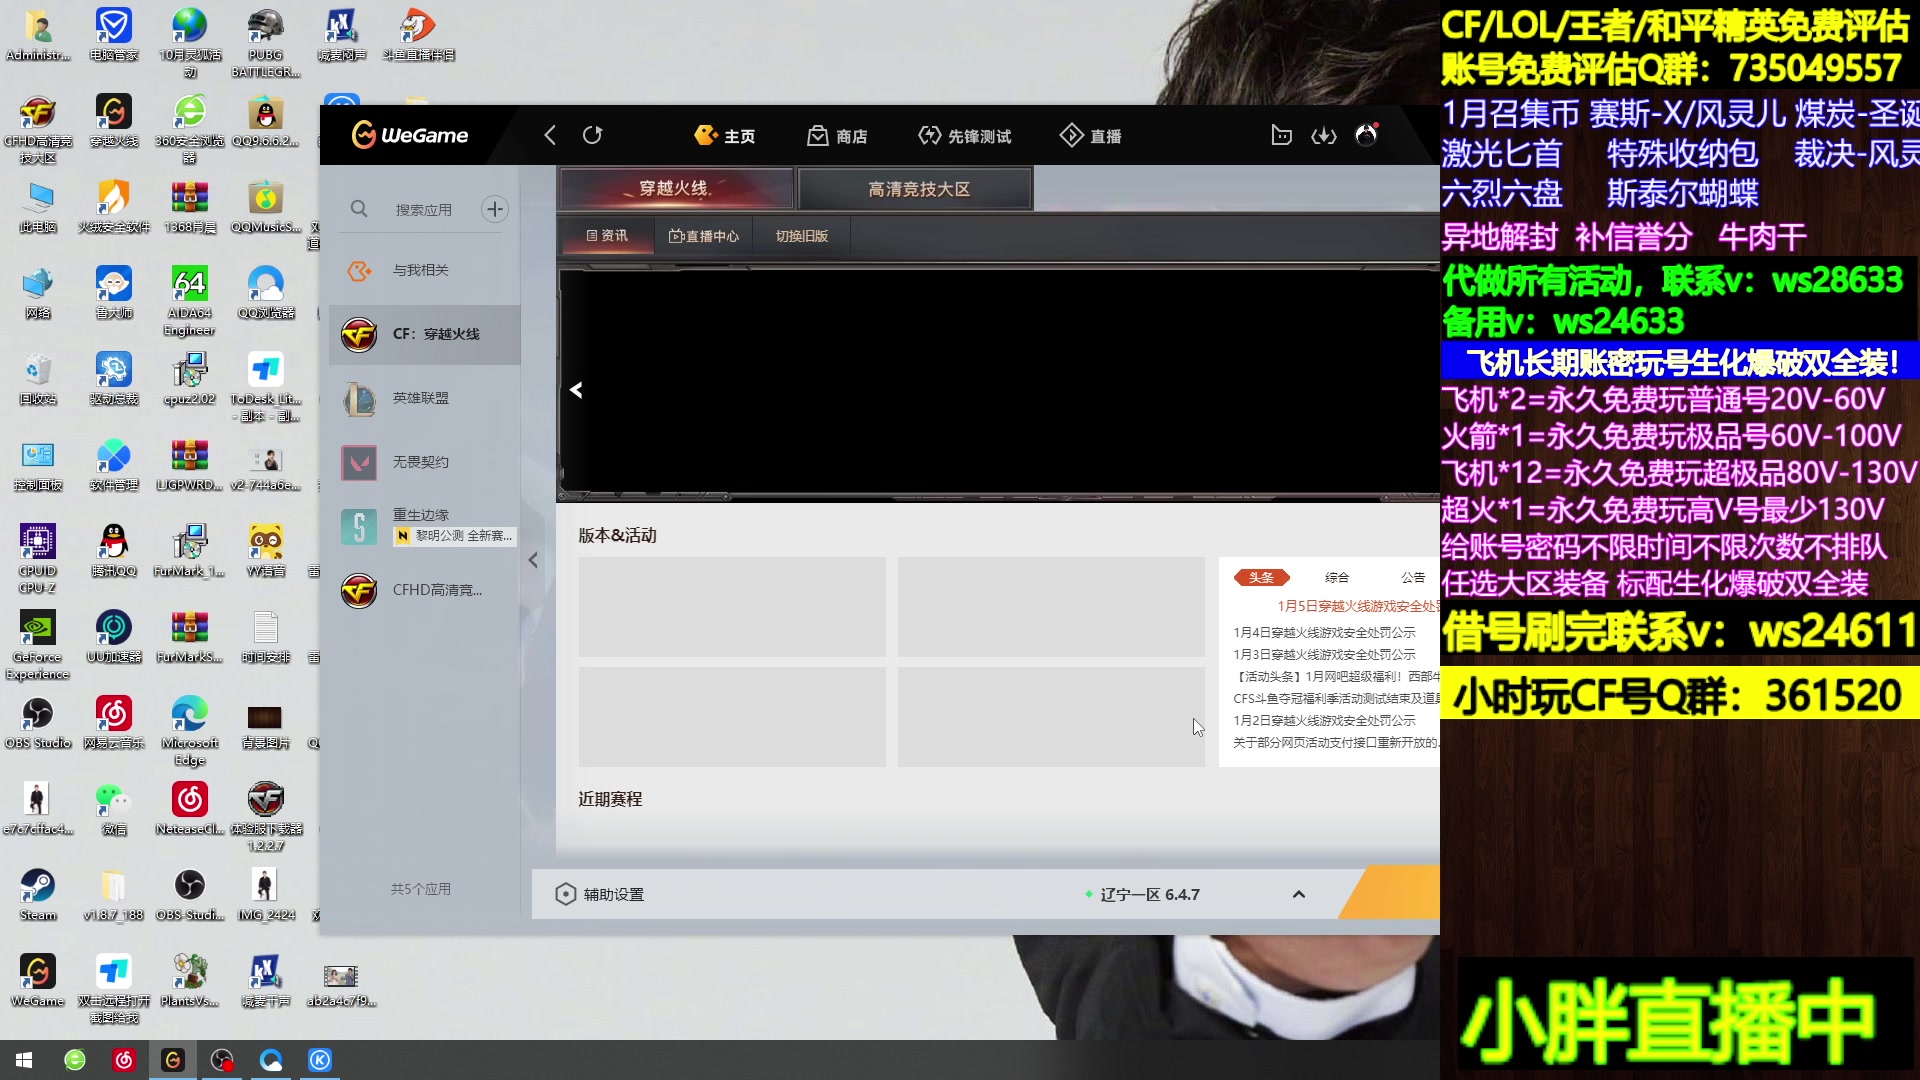Open 1月2日穿越火线游戏安全处罚公示 link

pyautogui.click(x=1324, y=721)
